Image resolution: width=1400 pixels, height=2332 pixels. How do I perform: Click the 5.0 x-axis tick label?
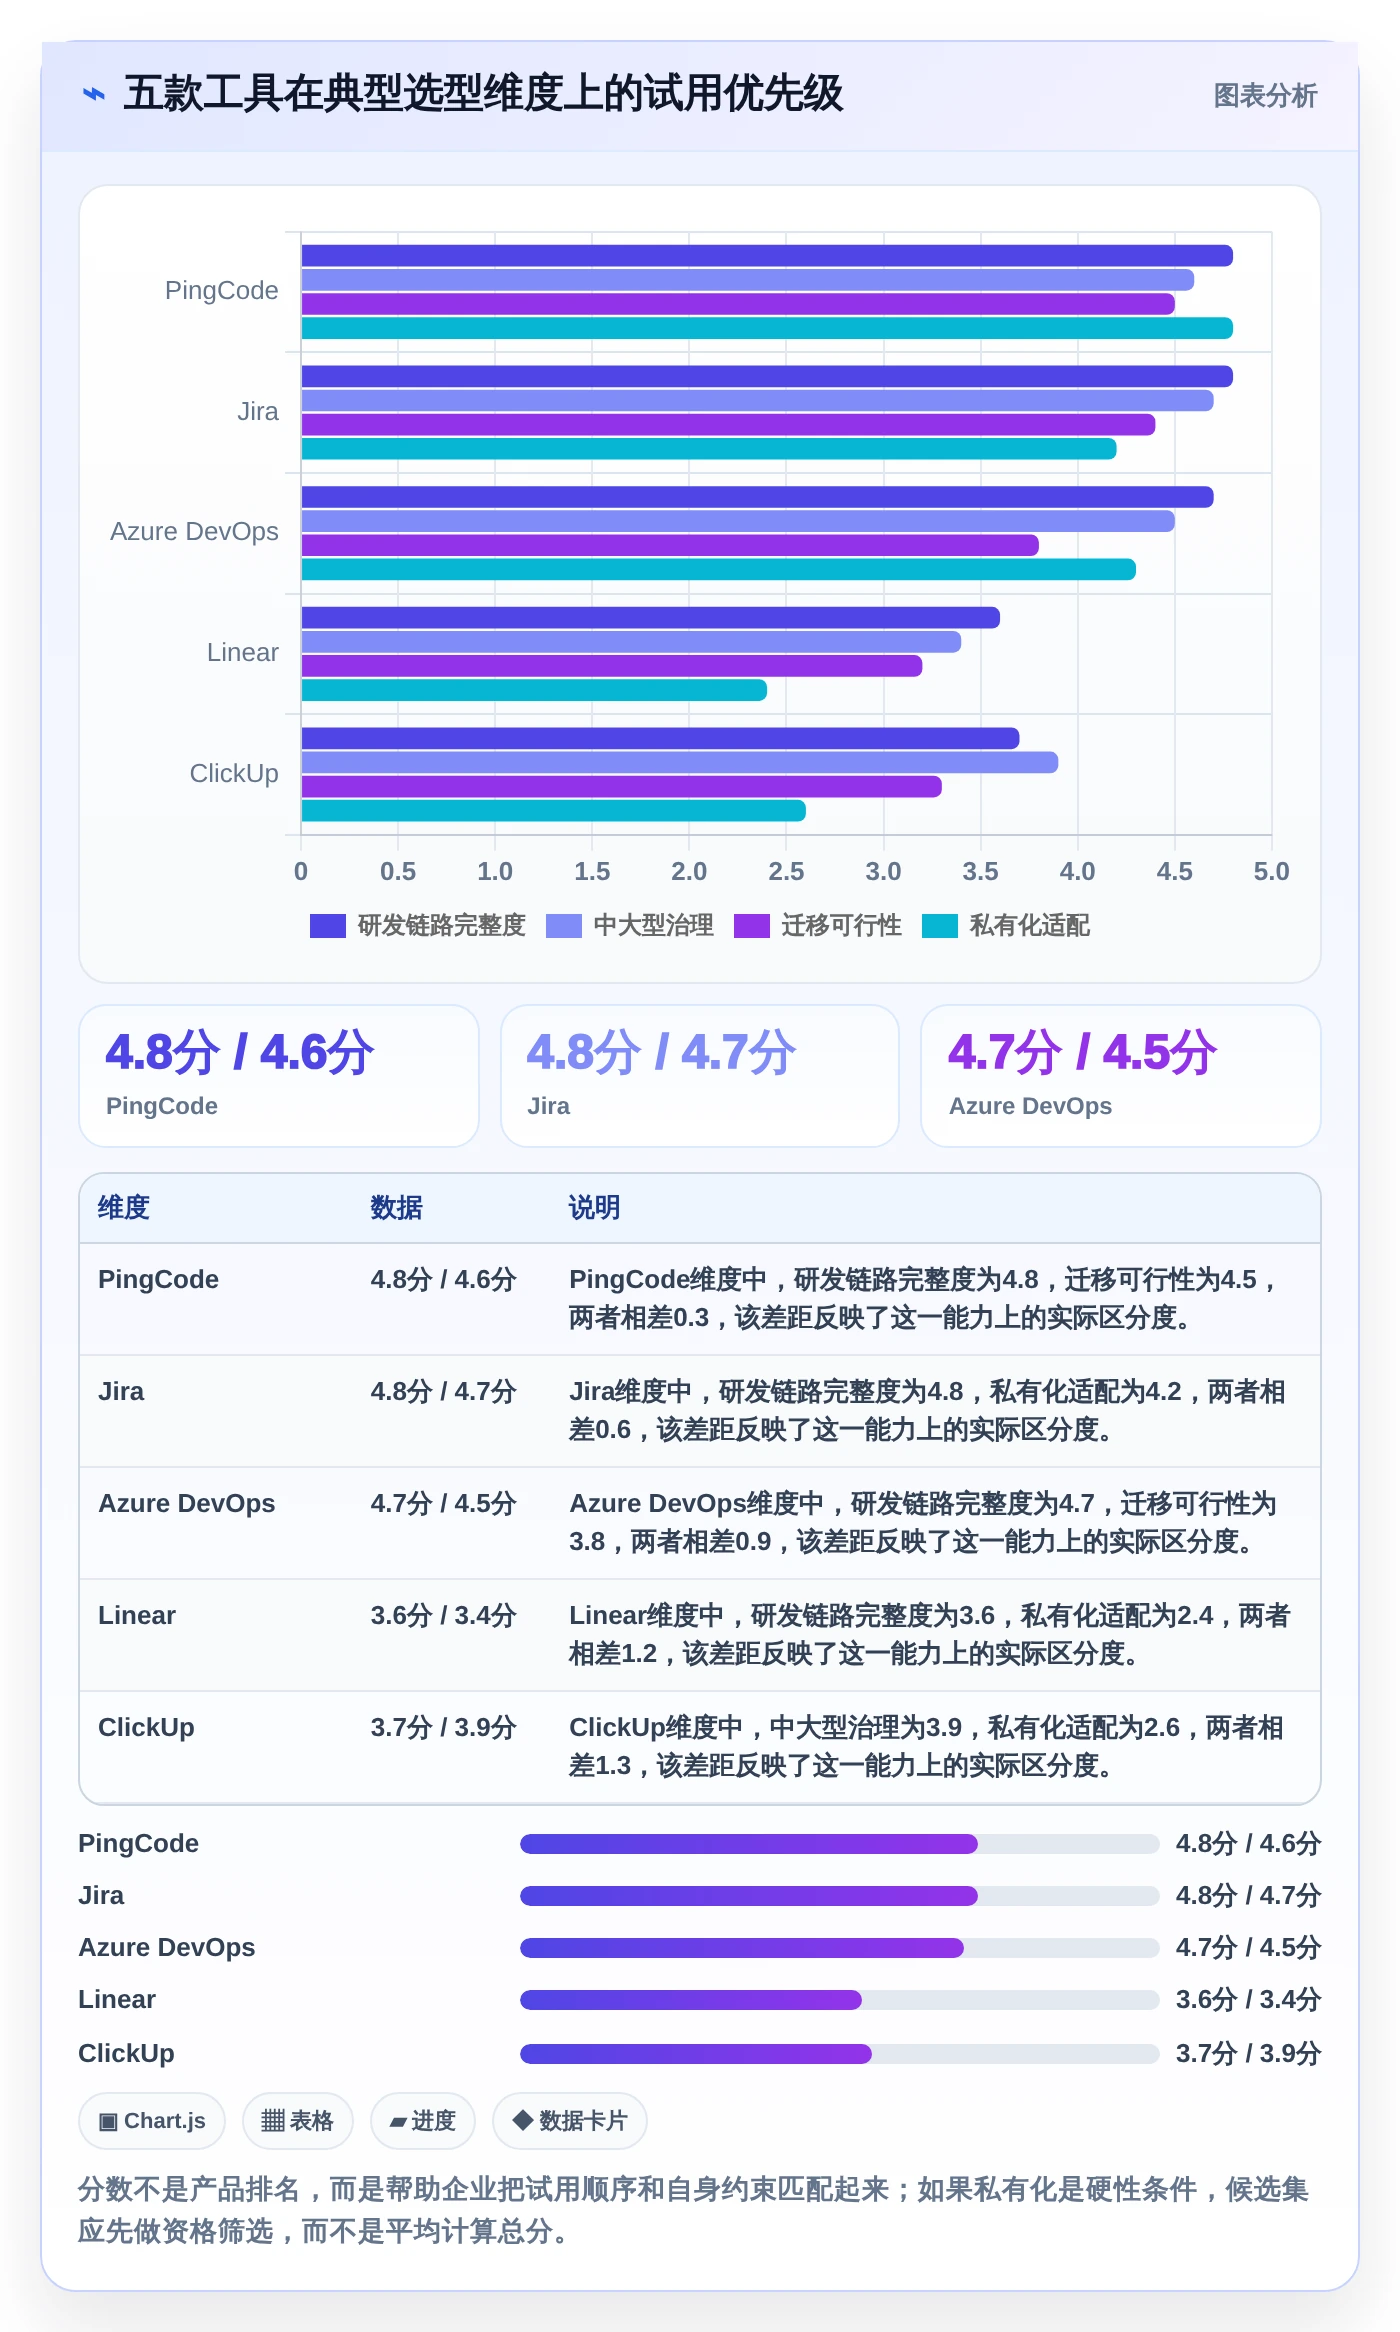(1272, 872)
